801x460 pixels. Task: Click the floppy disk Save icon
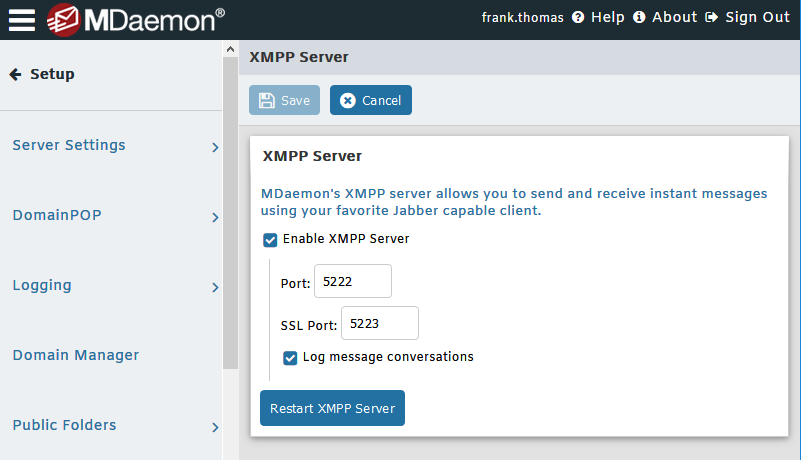pos(267,100)
